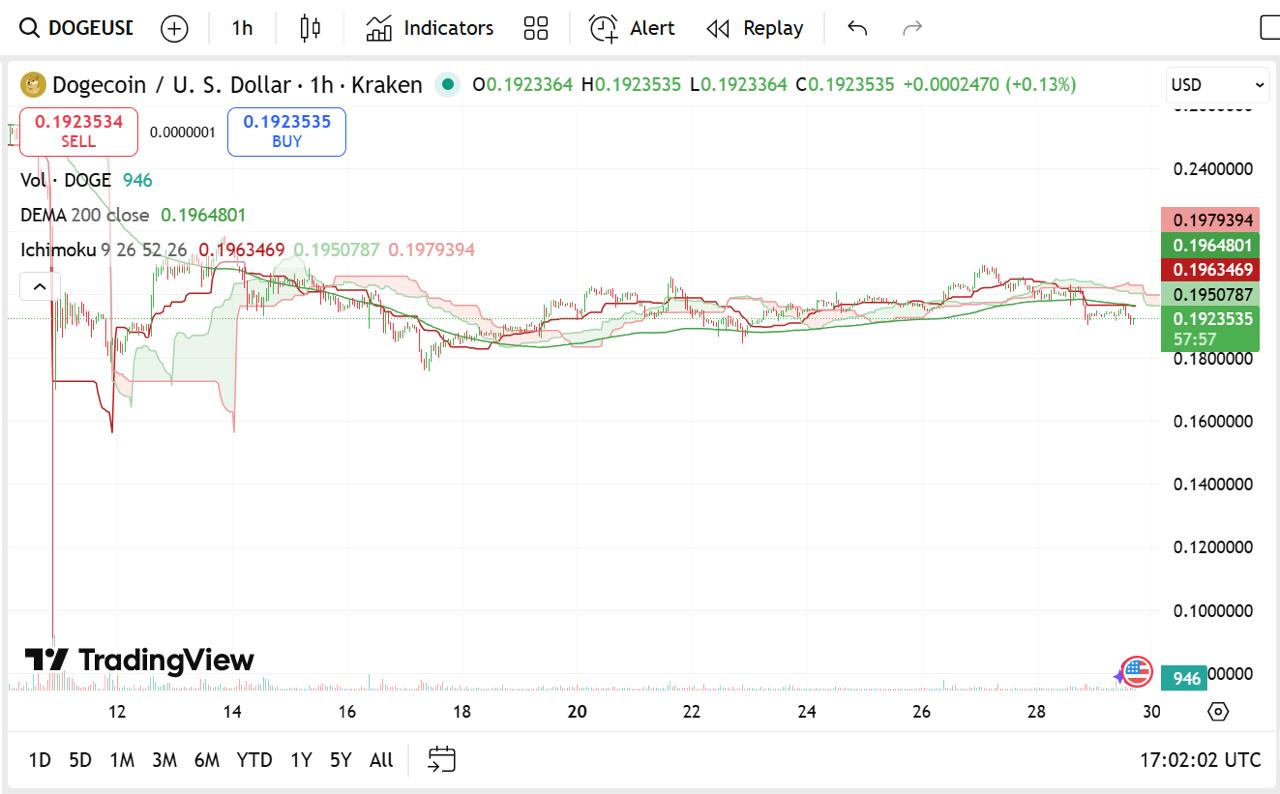
Task: Open the Indicators panel
Action: coord(428,28)
